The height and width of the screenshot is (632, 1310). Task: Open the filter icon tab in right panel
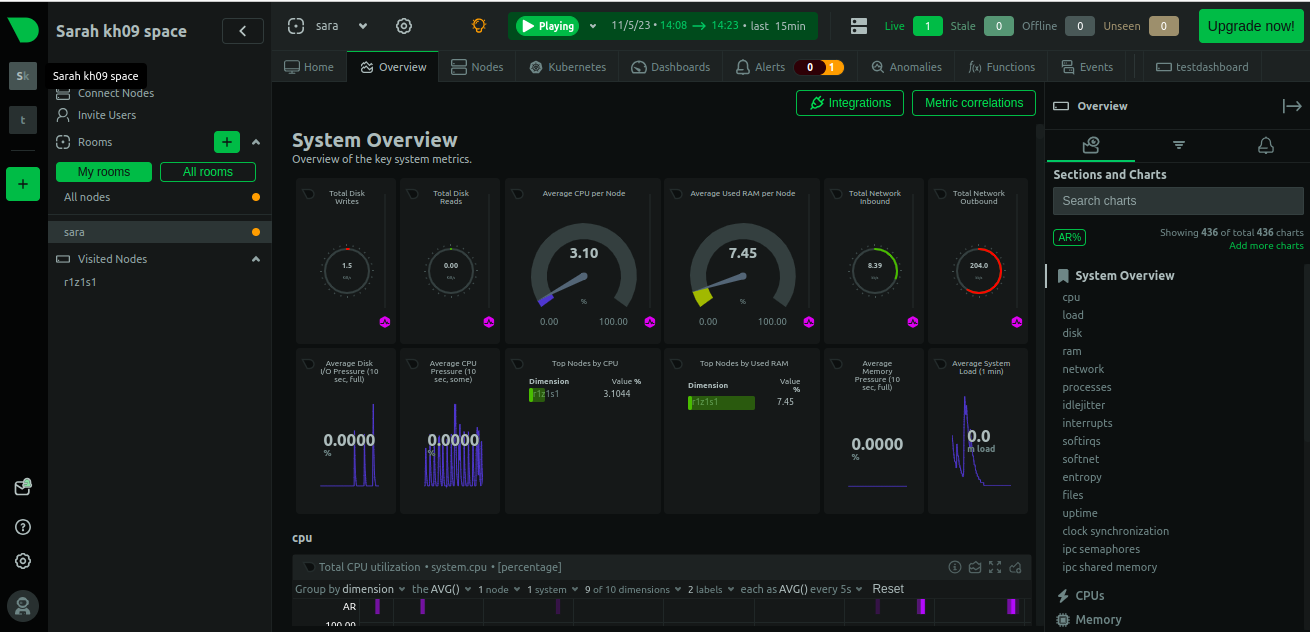(1179, 146)
